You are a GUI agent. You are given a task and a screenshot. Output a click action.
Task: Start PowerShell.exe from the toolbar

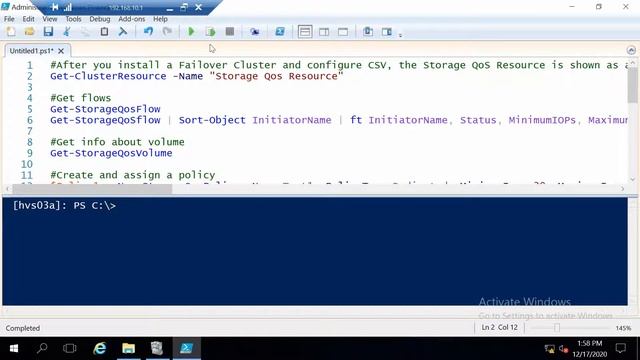(x=280, y=31)
